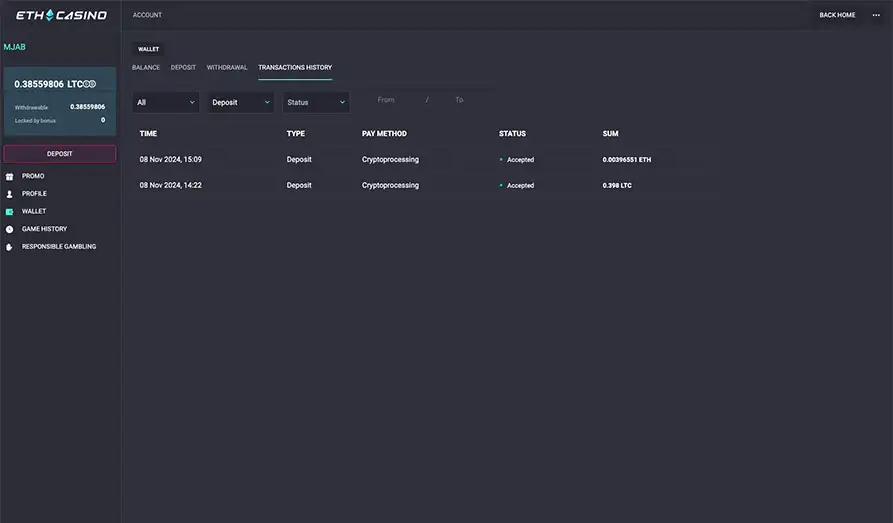Open the Status filter dropdown
The width and height of the screenshot is (893, 523).
pos(316,103)
